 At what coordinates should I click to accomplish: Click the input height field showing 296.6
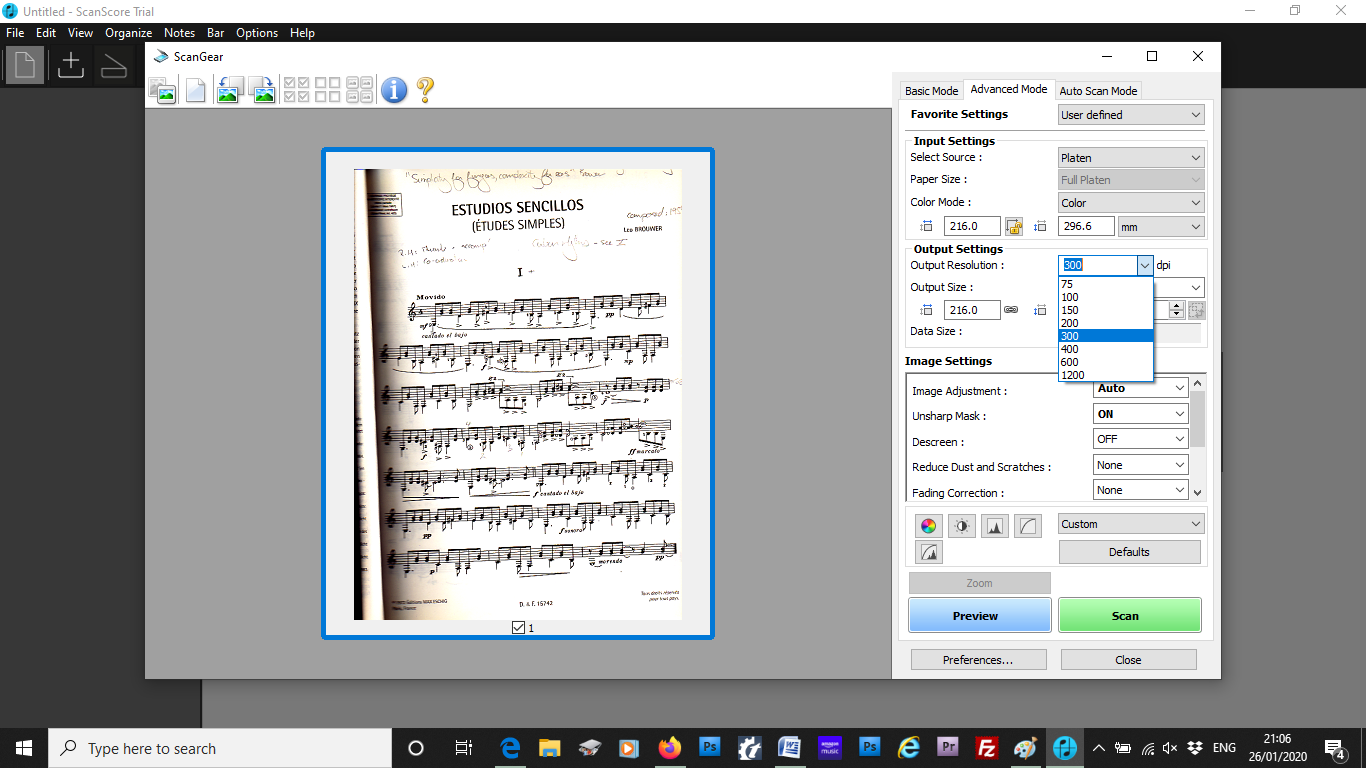coord(1086,227)
